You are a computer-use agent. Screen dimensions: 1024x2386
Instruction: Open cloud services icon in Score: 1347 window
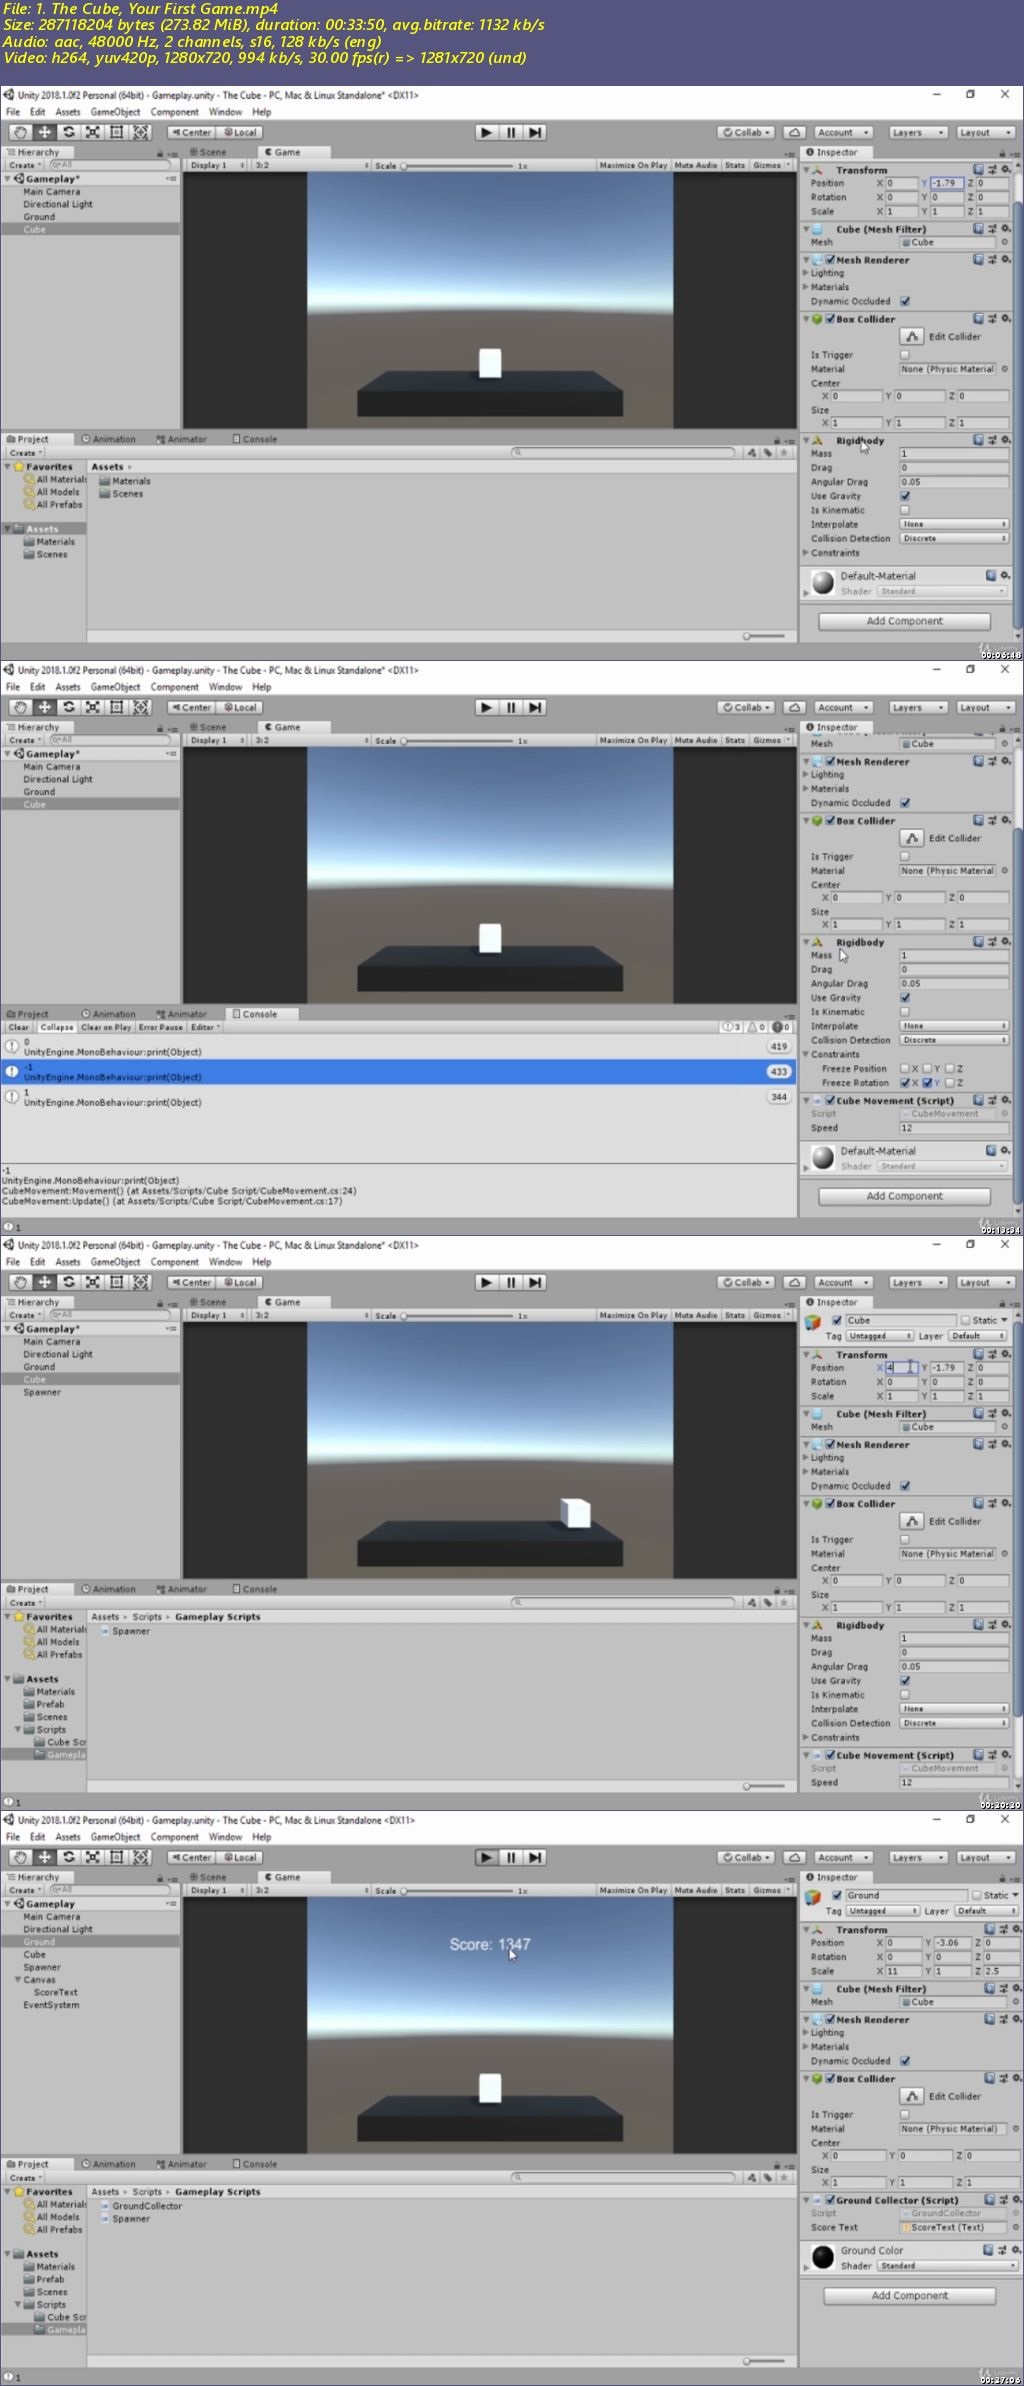tap(794, 1857)
